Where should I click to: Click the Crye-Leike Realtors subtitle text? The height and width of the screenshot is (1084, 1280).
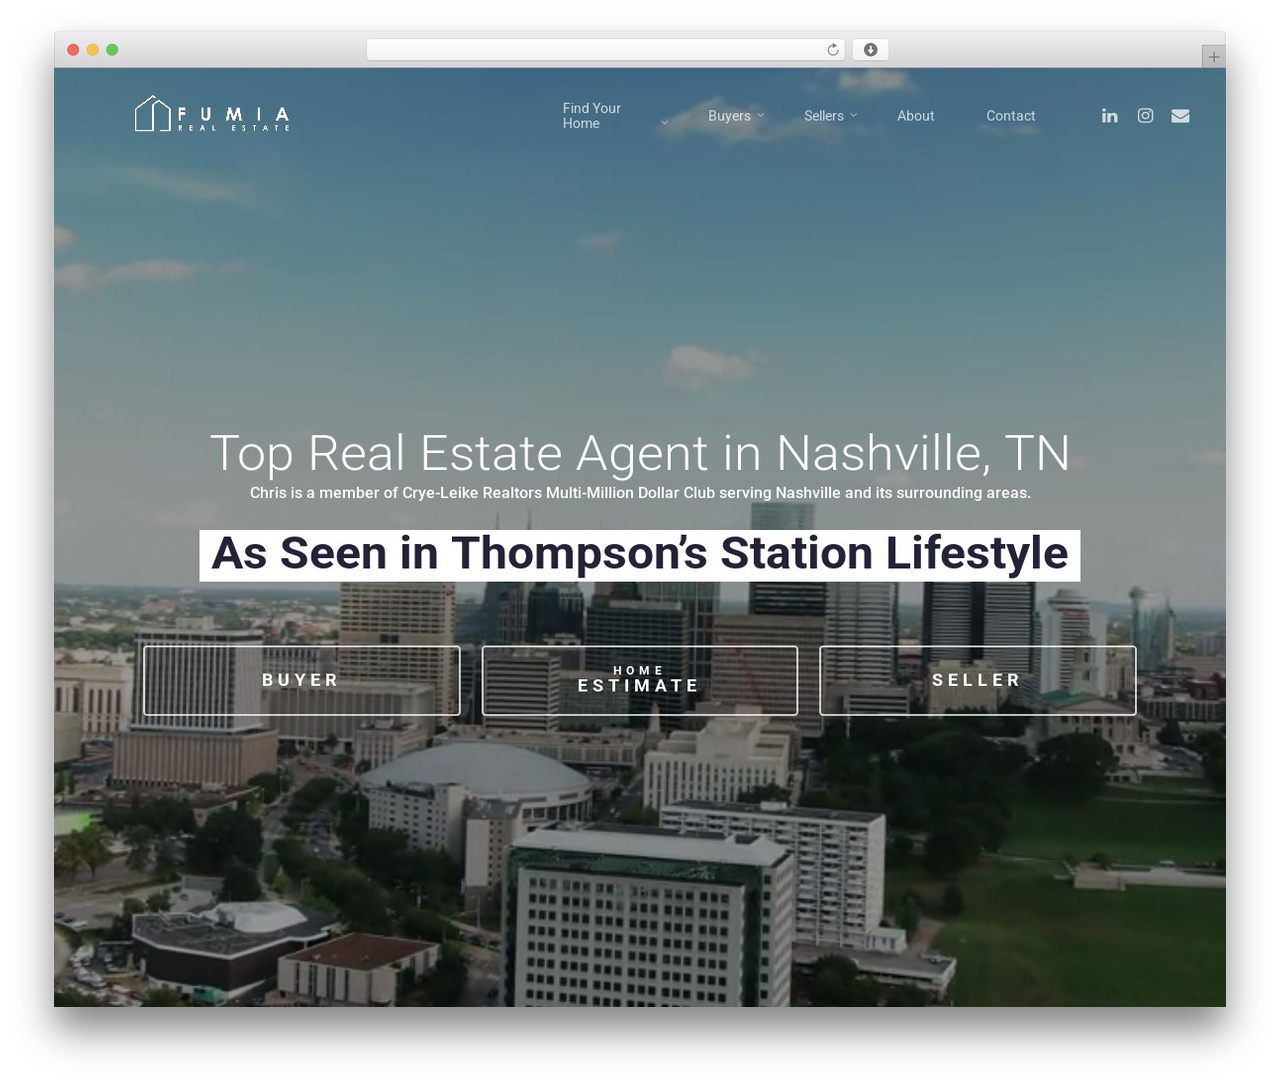click(640, 493)
